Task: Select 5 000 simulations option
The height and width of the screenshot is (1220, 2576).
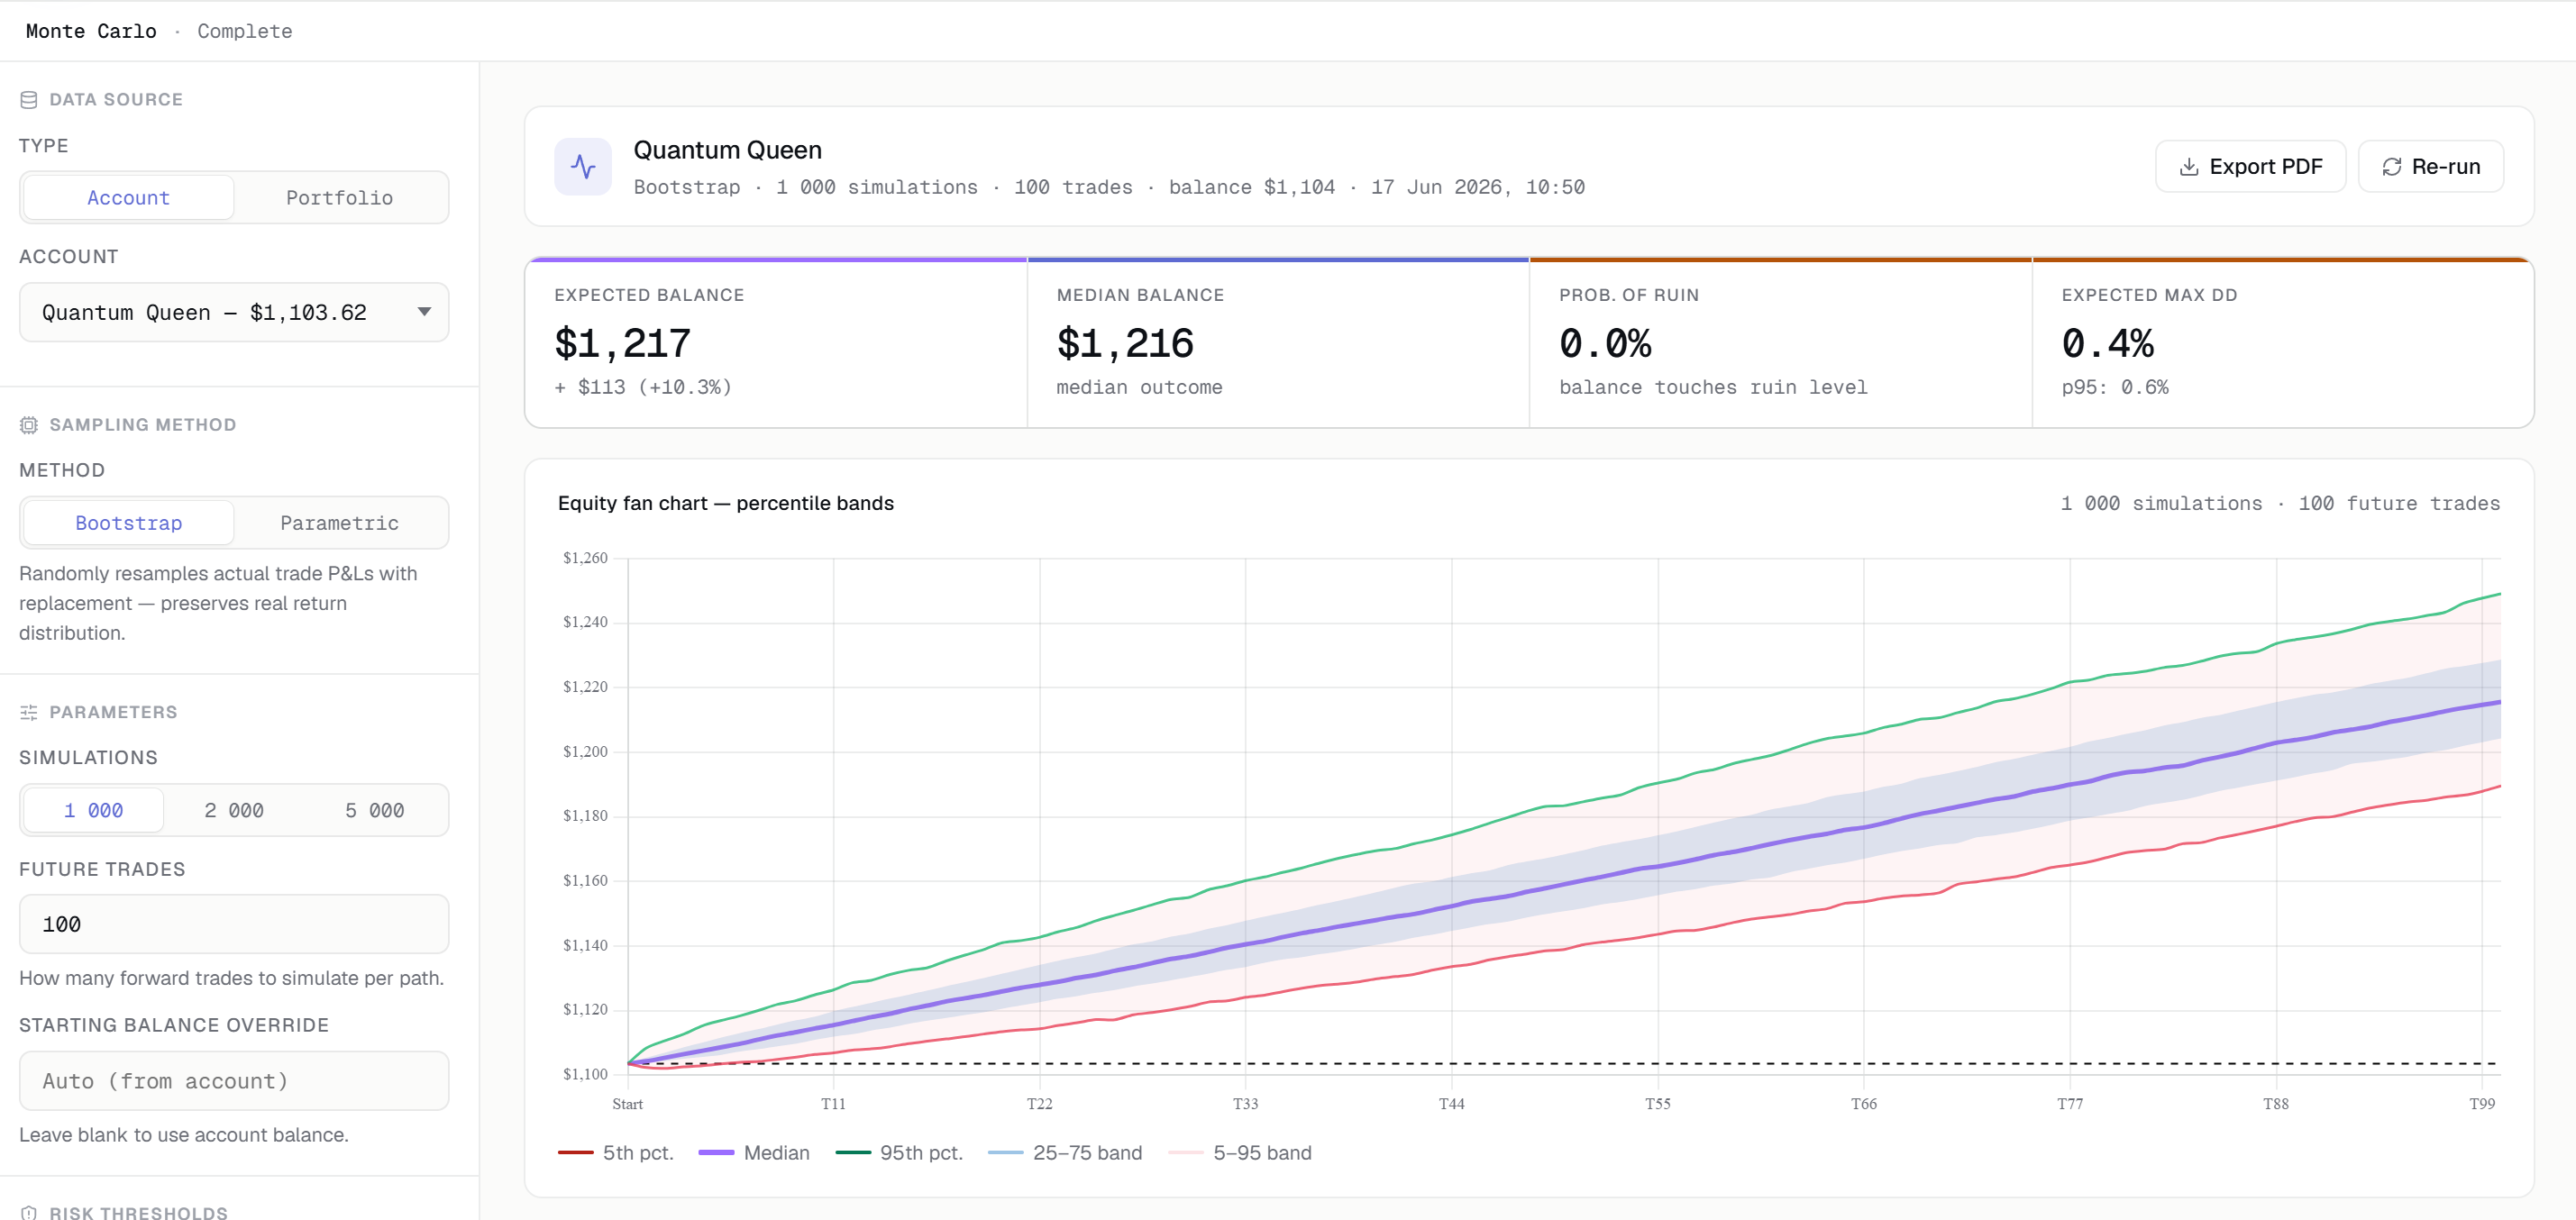Action: tap(375, 810)
